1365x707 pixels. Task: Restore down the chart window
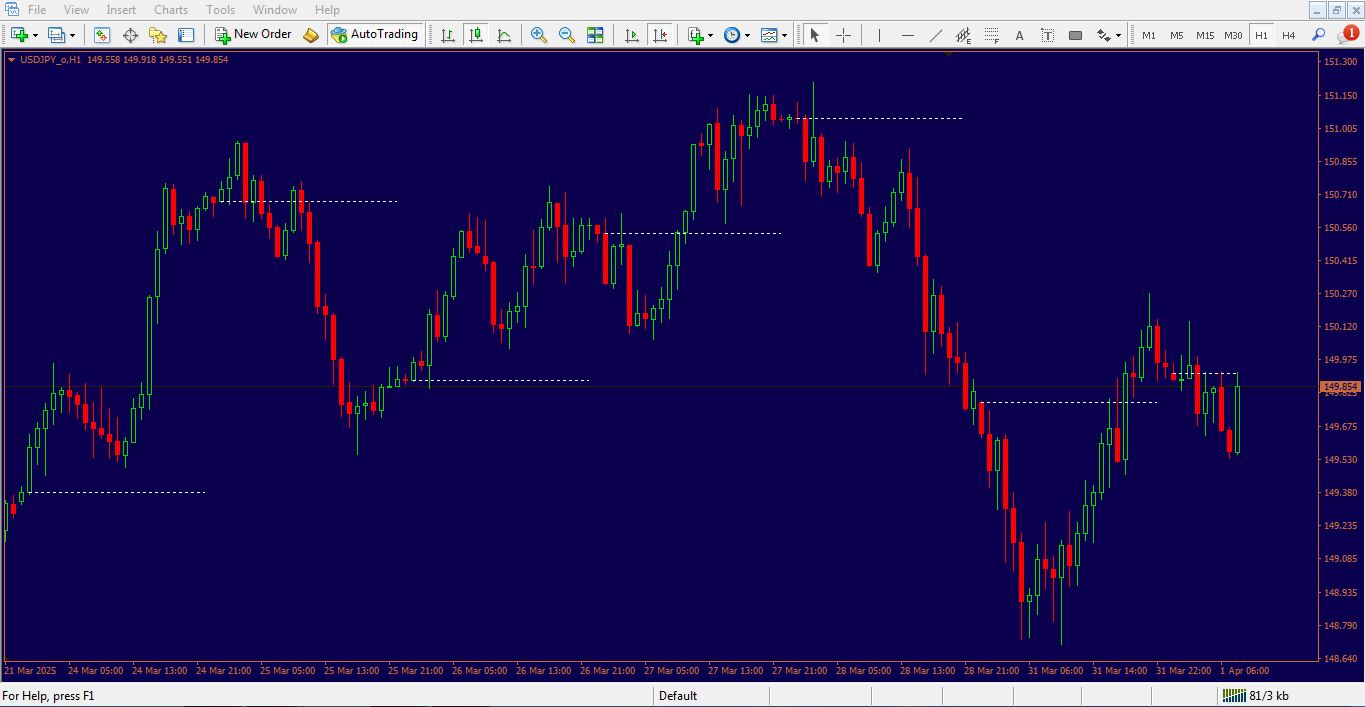click(x=1337, y=10)
